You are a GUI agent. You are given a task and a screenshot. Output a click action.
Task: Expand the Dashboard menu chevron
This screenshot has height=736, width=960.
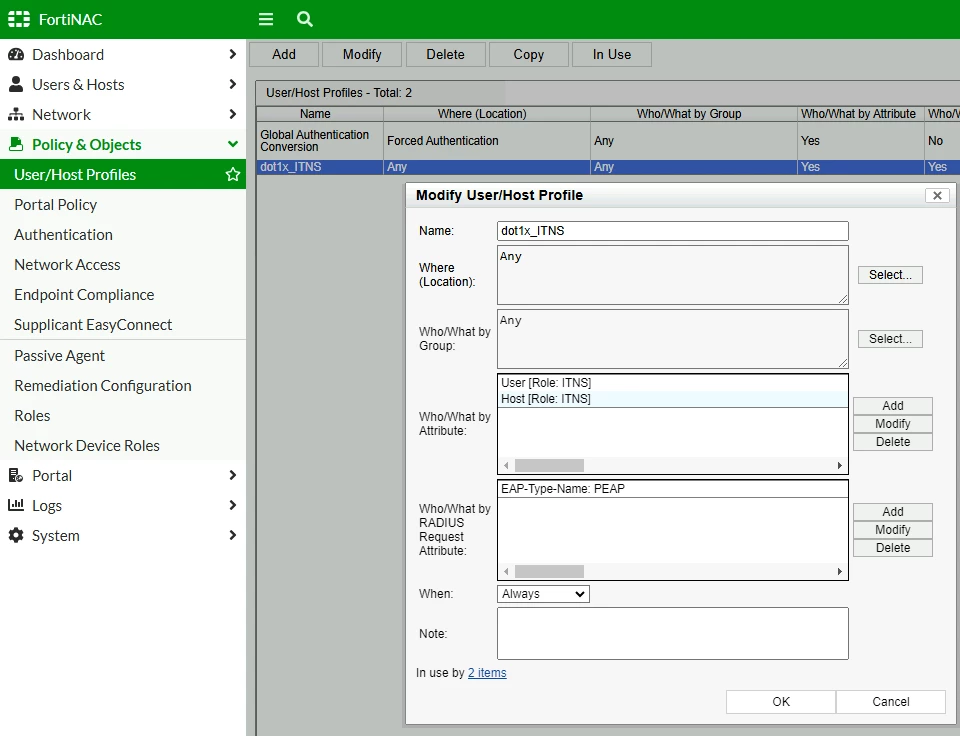[x=233, y=54]
